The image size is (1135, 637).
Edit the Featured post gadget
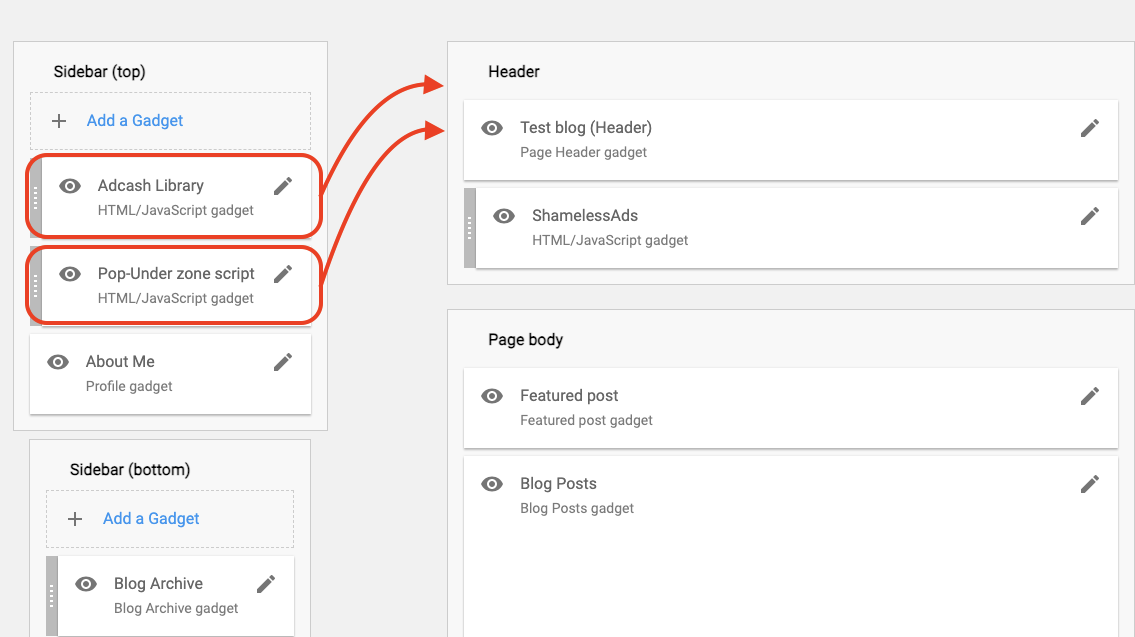tap(1089, 396)
